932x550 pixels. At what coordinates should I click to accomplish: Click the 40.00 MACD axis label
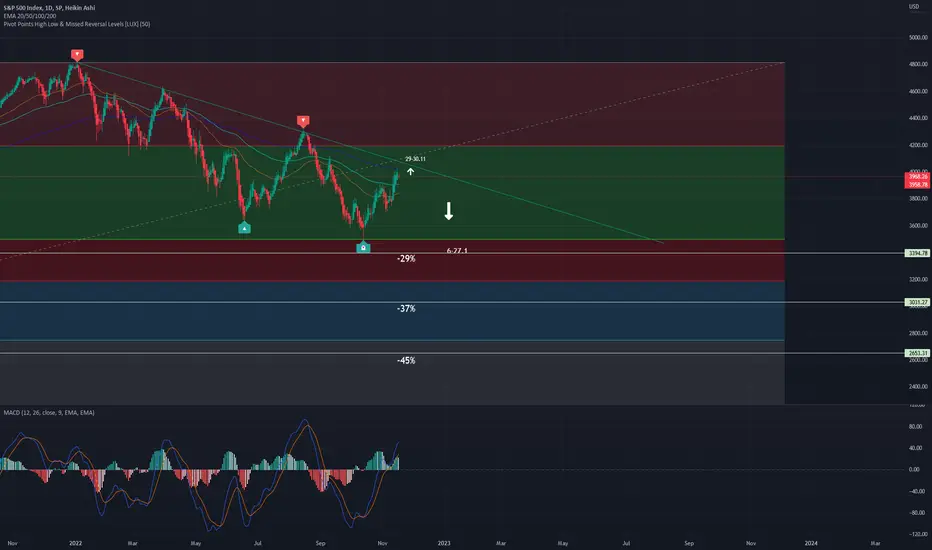tap(915, 448)
